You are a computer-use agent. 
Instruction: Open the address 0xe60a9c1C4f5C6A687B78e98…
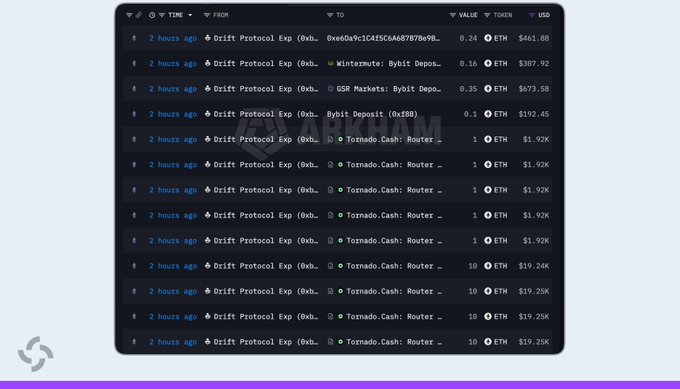(383, 38)
